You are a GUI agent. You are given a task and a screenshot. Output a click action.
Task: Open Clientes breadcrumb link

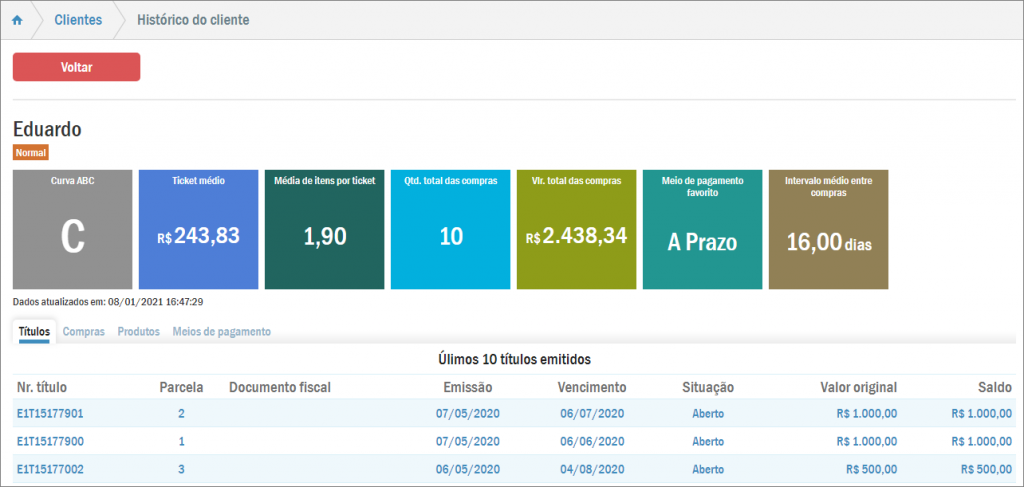(78, 20)
